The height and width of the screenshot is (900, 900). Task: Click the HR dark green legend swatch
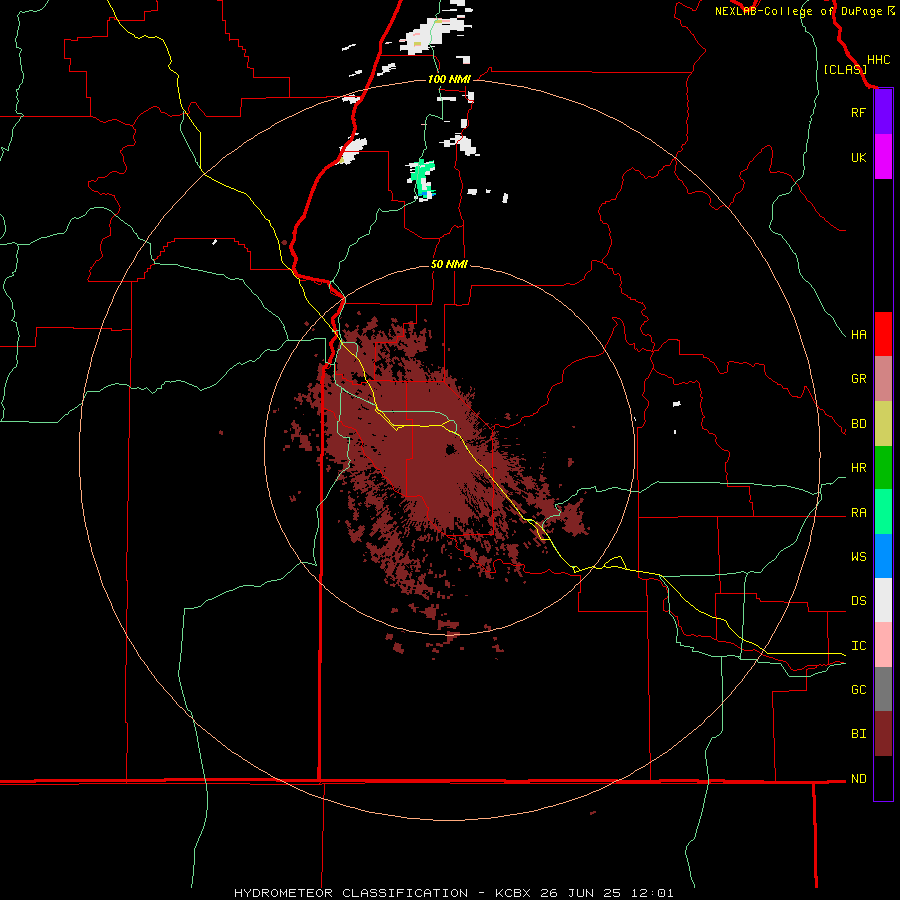(883, 468)
